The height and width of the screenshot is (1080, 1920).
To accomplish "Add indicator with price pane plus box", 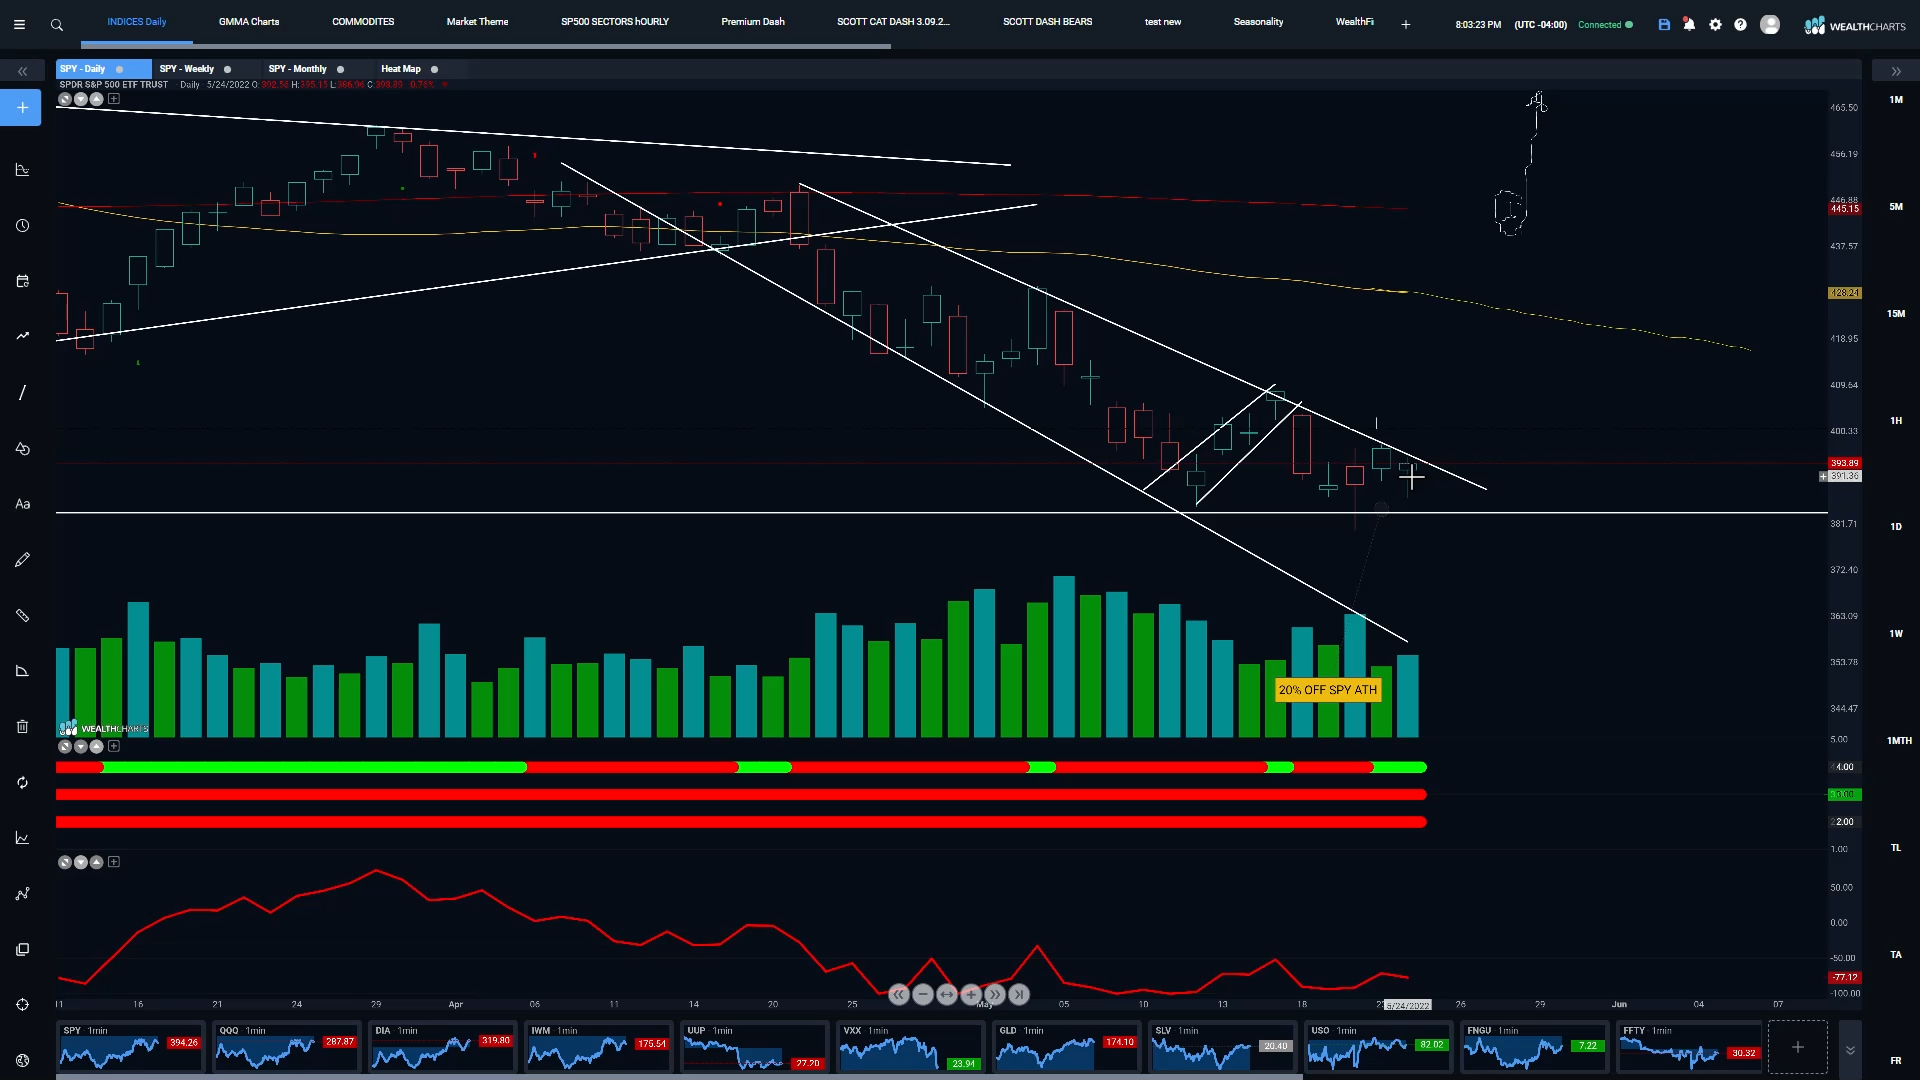I will tap(114, 99).
